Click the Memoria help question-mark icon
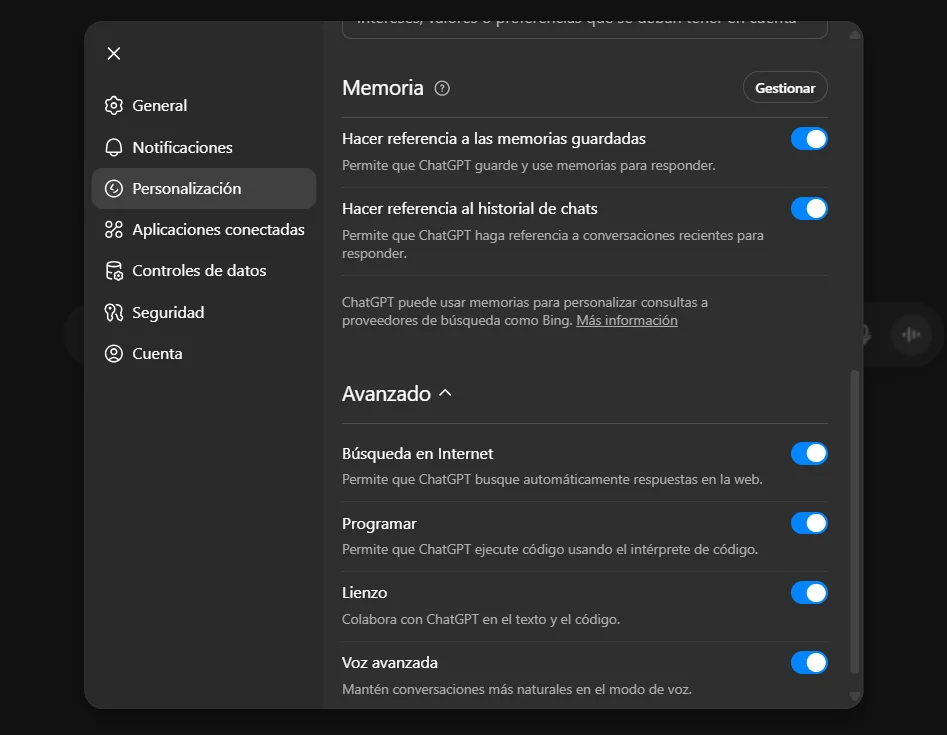 [442, 88]
